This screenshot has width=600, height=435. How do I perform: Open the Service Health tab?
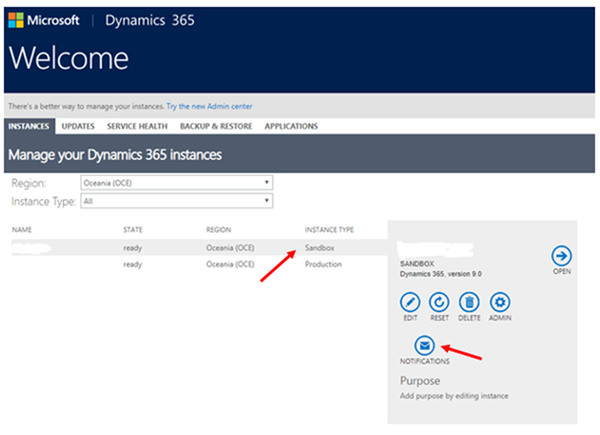[x=137, y=127]
